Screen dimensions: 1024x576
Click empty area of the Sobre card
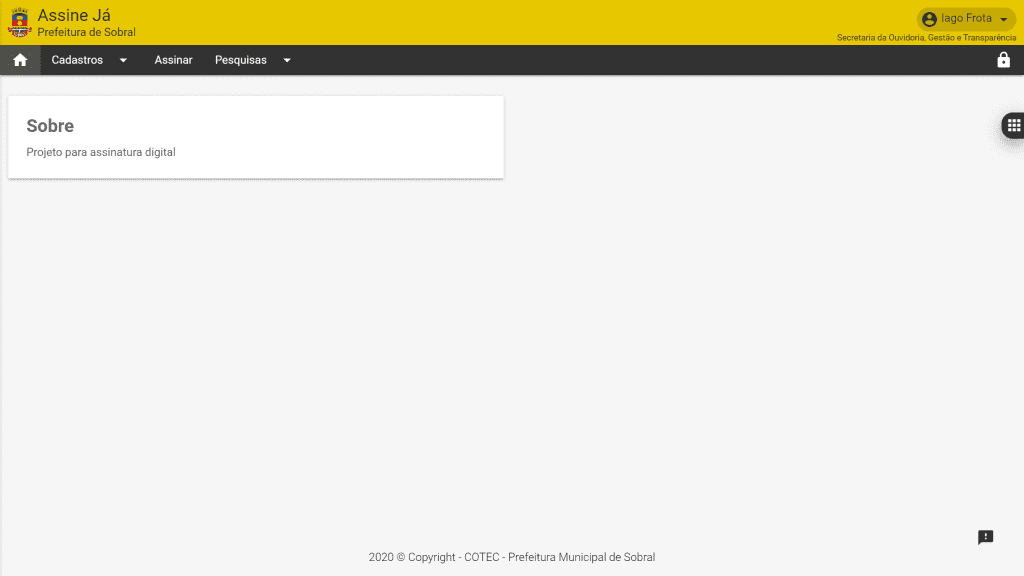tap(350, 138)
